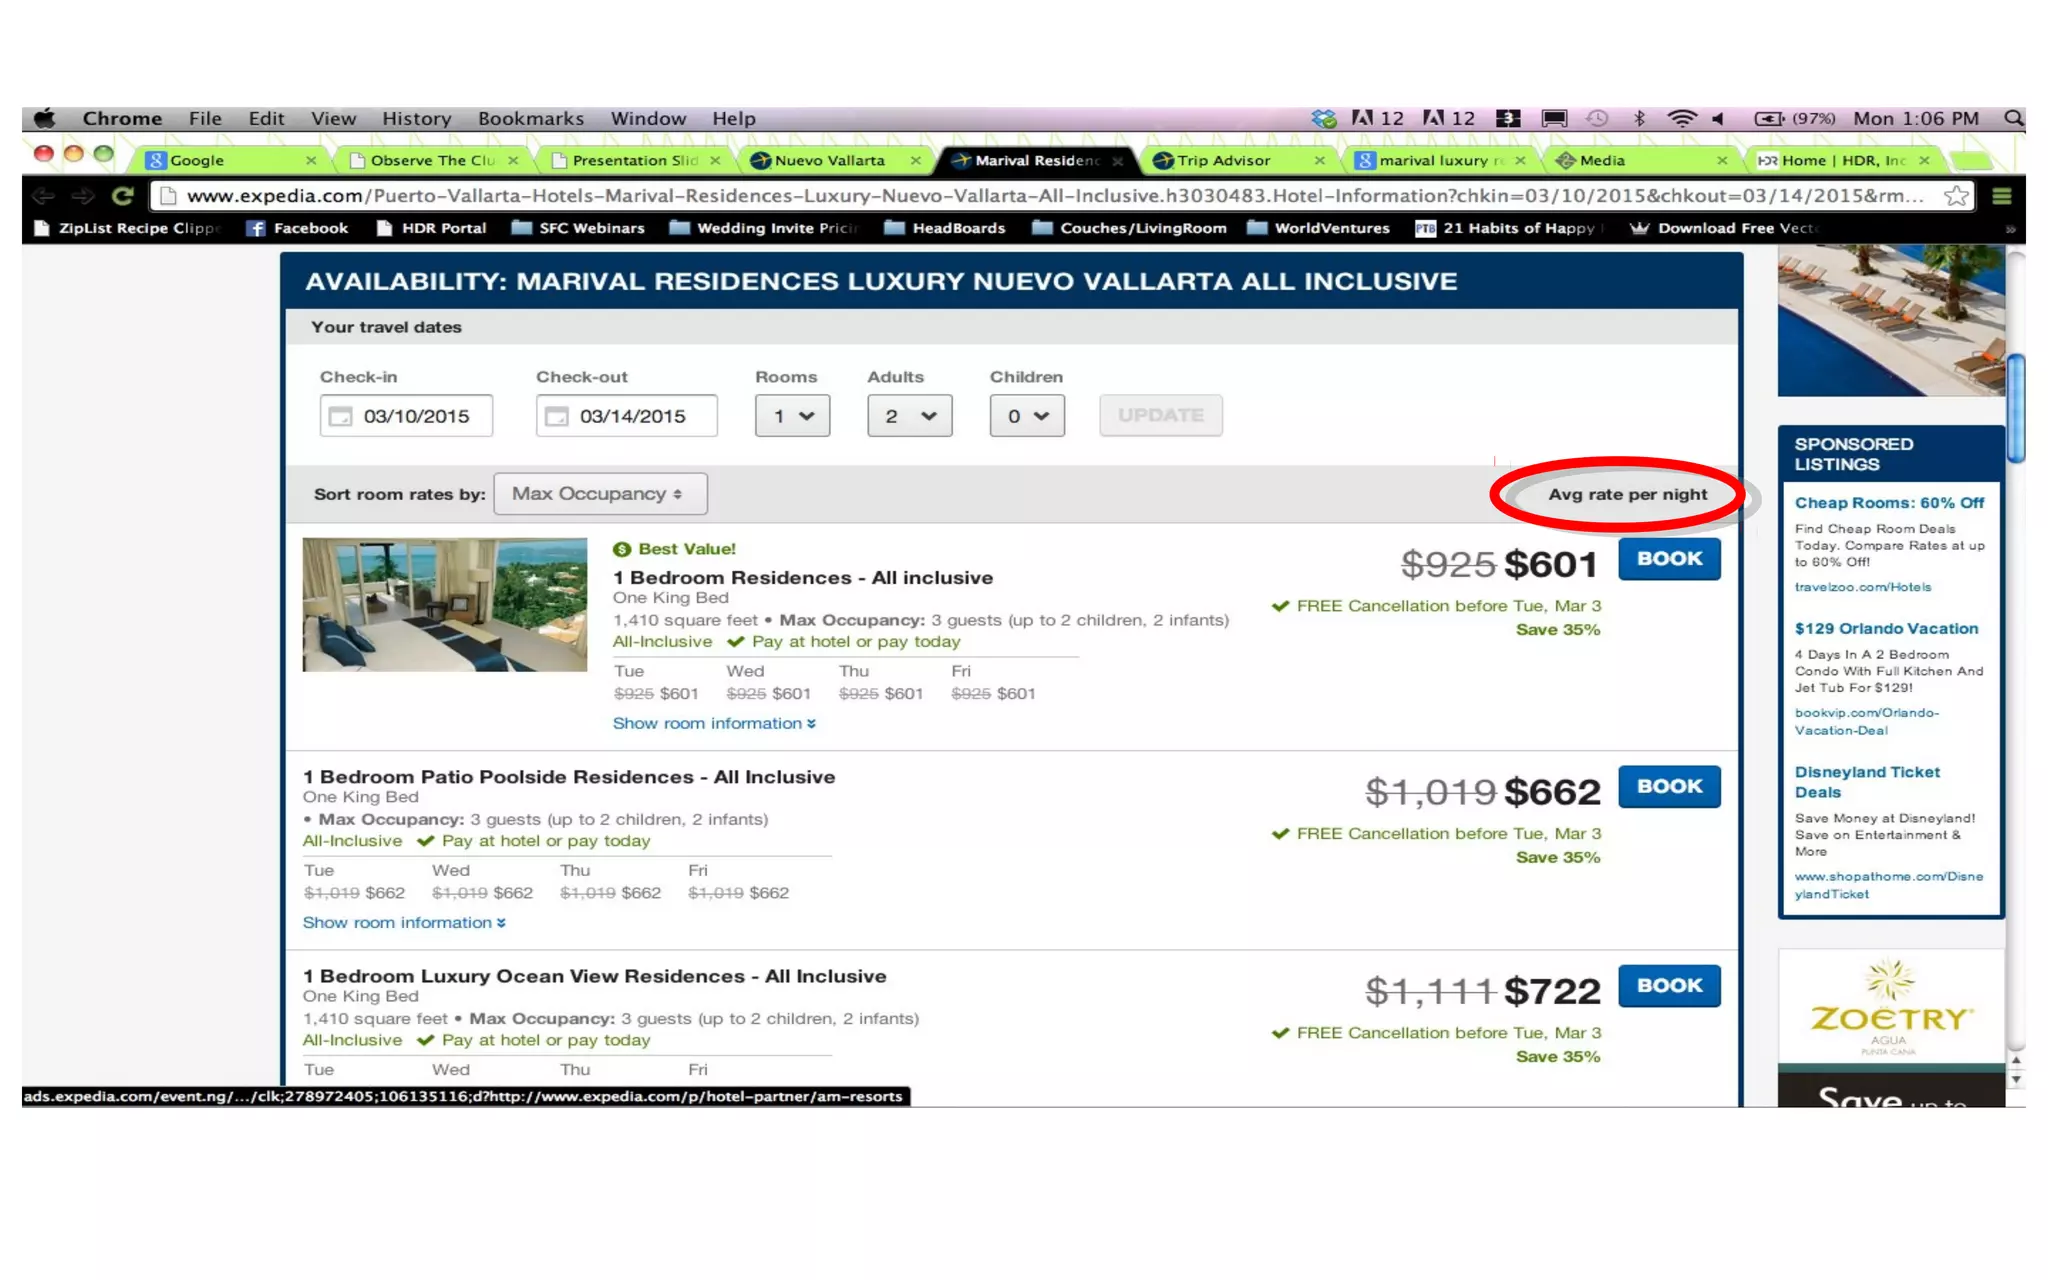Open Max Occupancy sort dropdown
Screen dimensions: 2048x1280
(600, 494)
